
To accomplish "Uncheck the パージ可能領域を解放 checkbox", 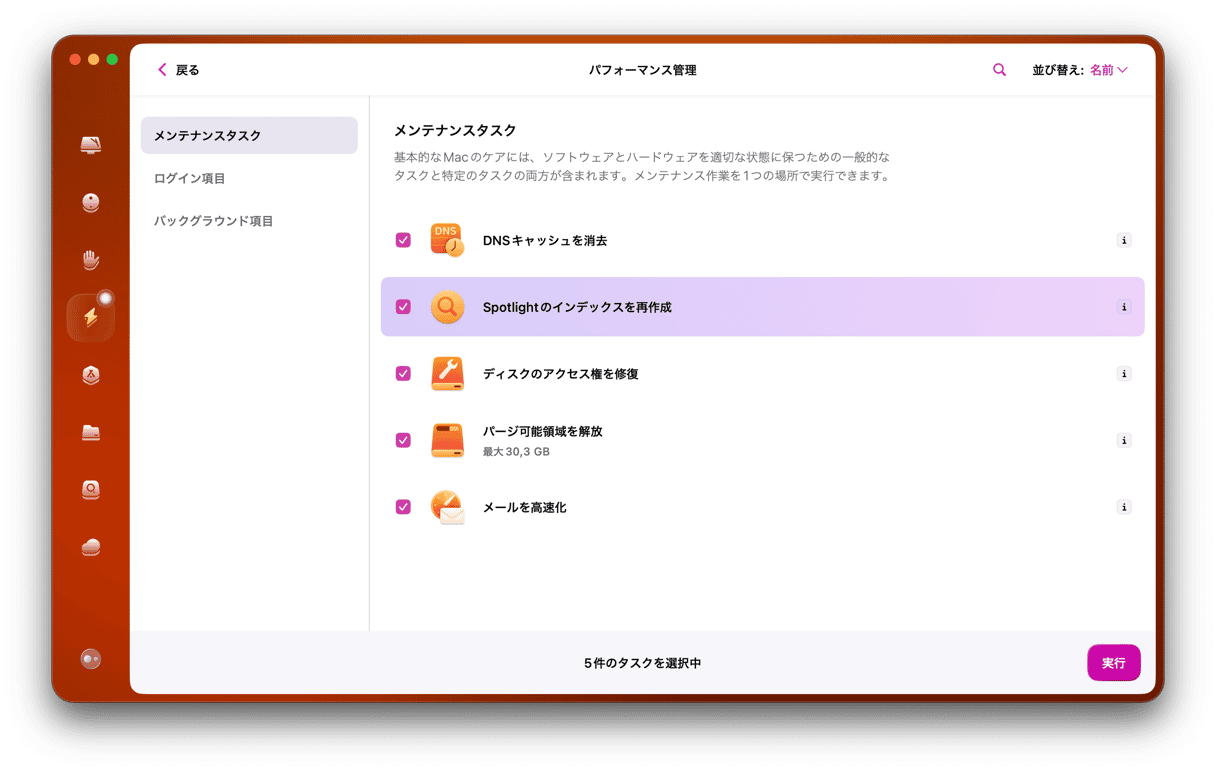I will pyautogui.click(x=403, y=440).
